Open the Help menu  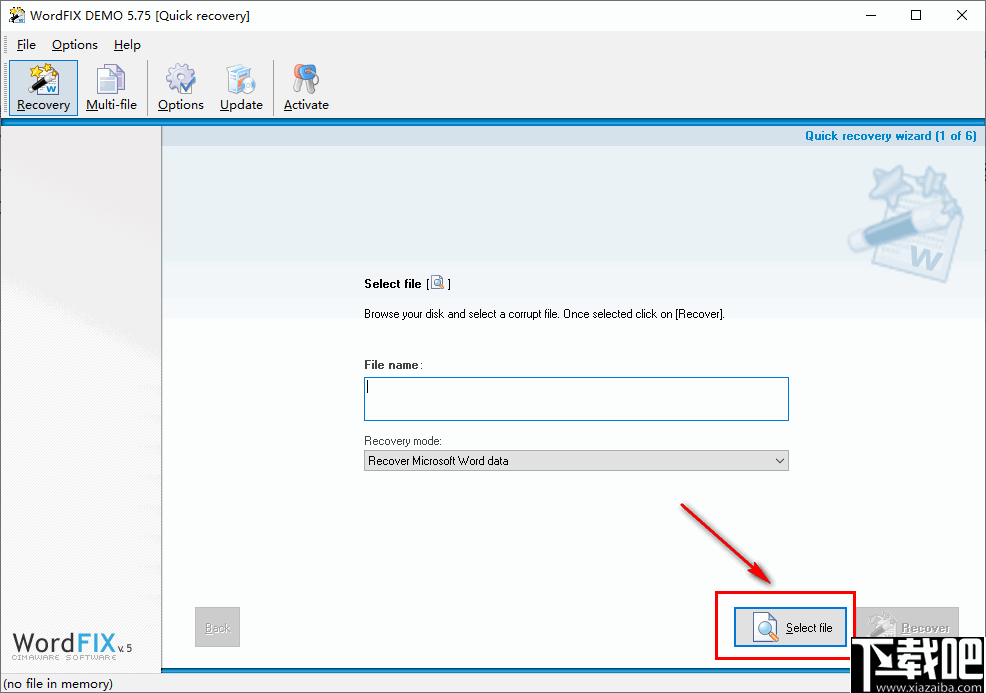[x=127, y=44]
